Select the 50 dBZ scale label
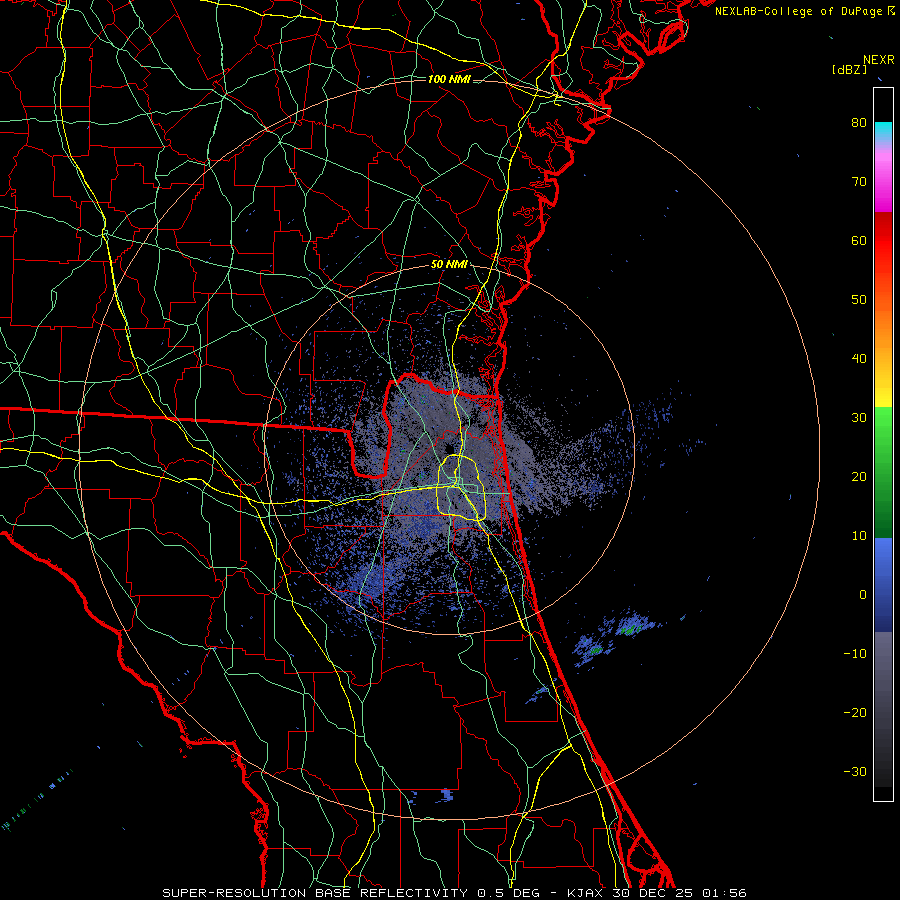 [x=859, y=300]
